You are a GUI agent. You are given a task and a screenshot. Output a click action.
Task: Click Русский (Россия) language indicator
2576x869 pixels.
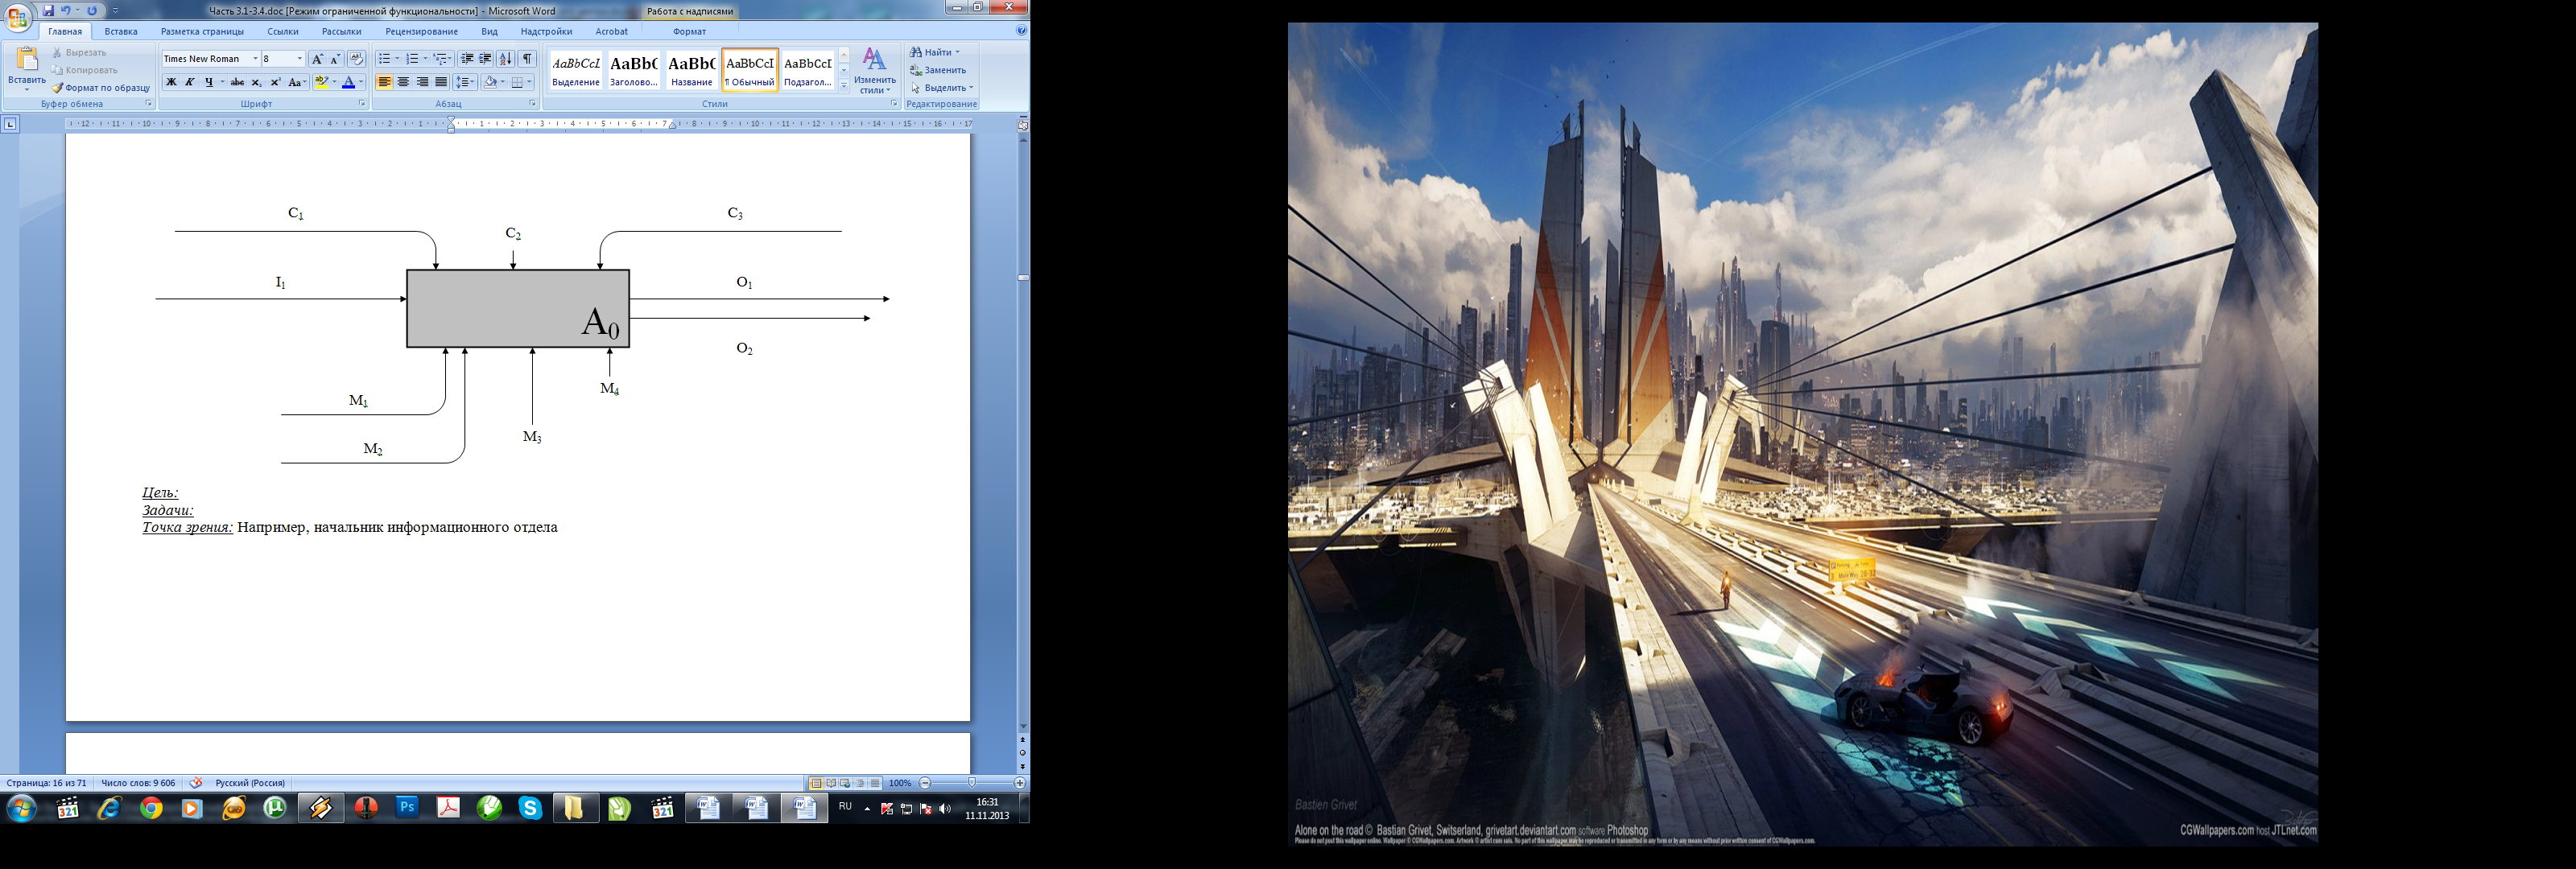pos(250,783)
